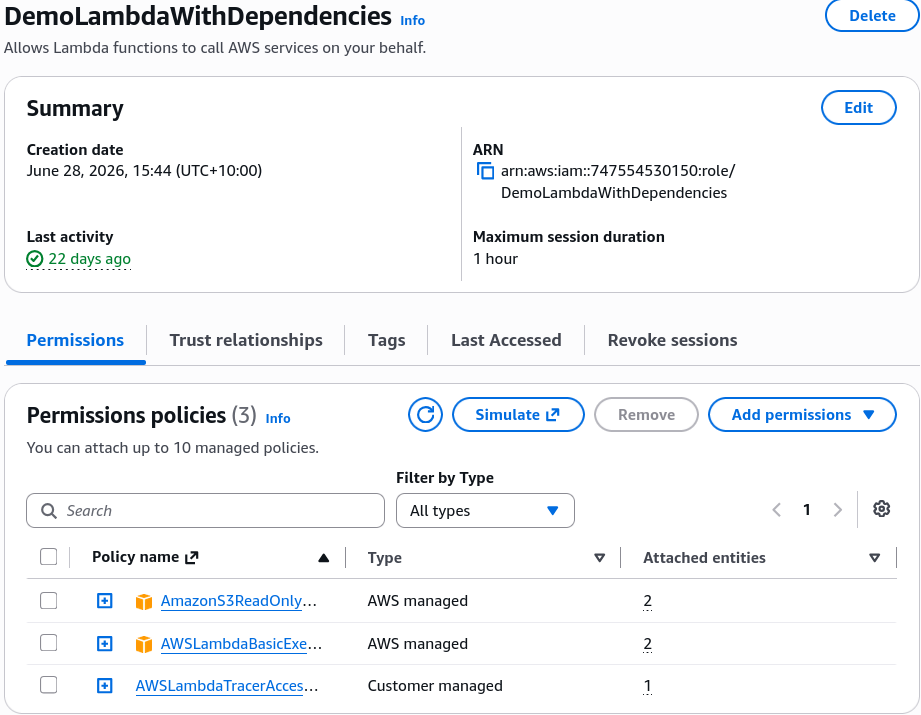Open the Revoke sessions tab
Screen dimensions: 921x715
click(673, 340)
